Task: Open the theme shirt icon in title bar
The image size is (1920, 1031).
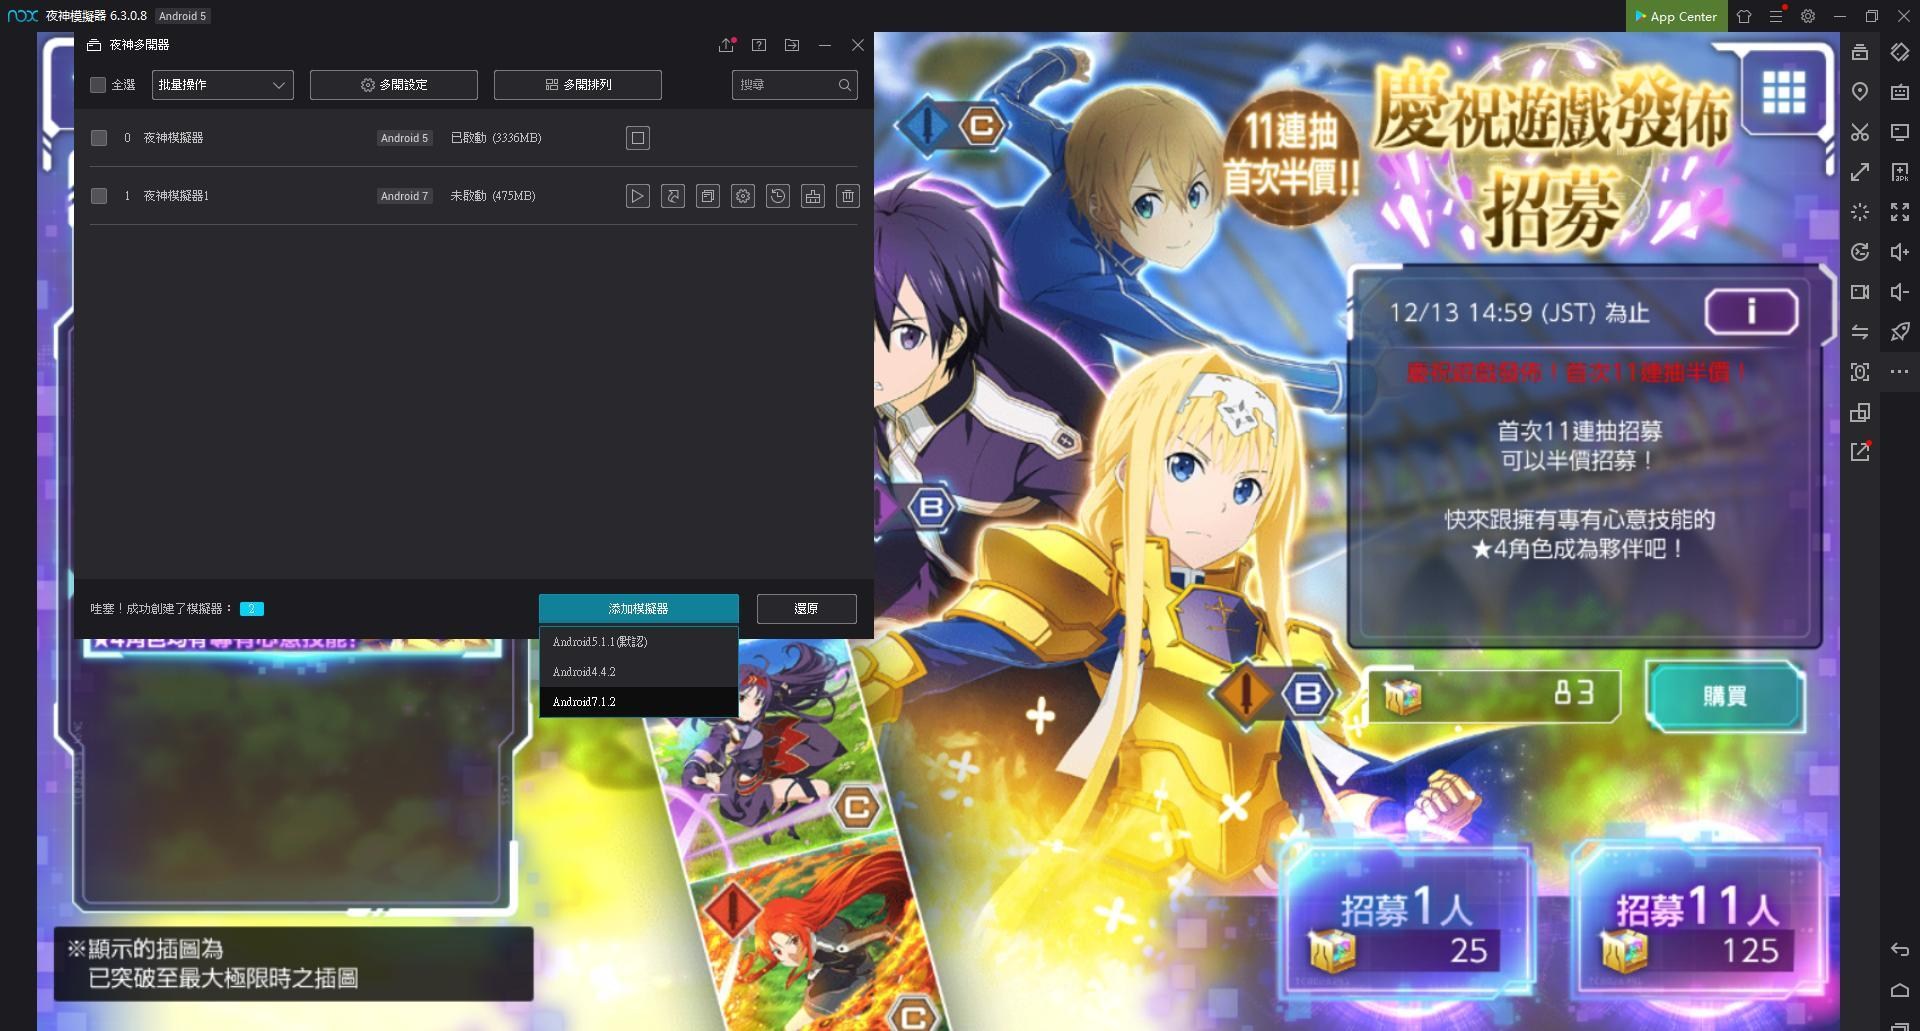Action: point(1744,16)
